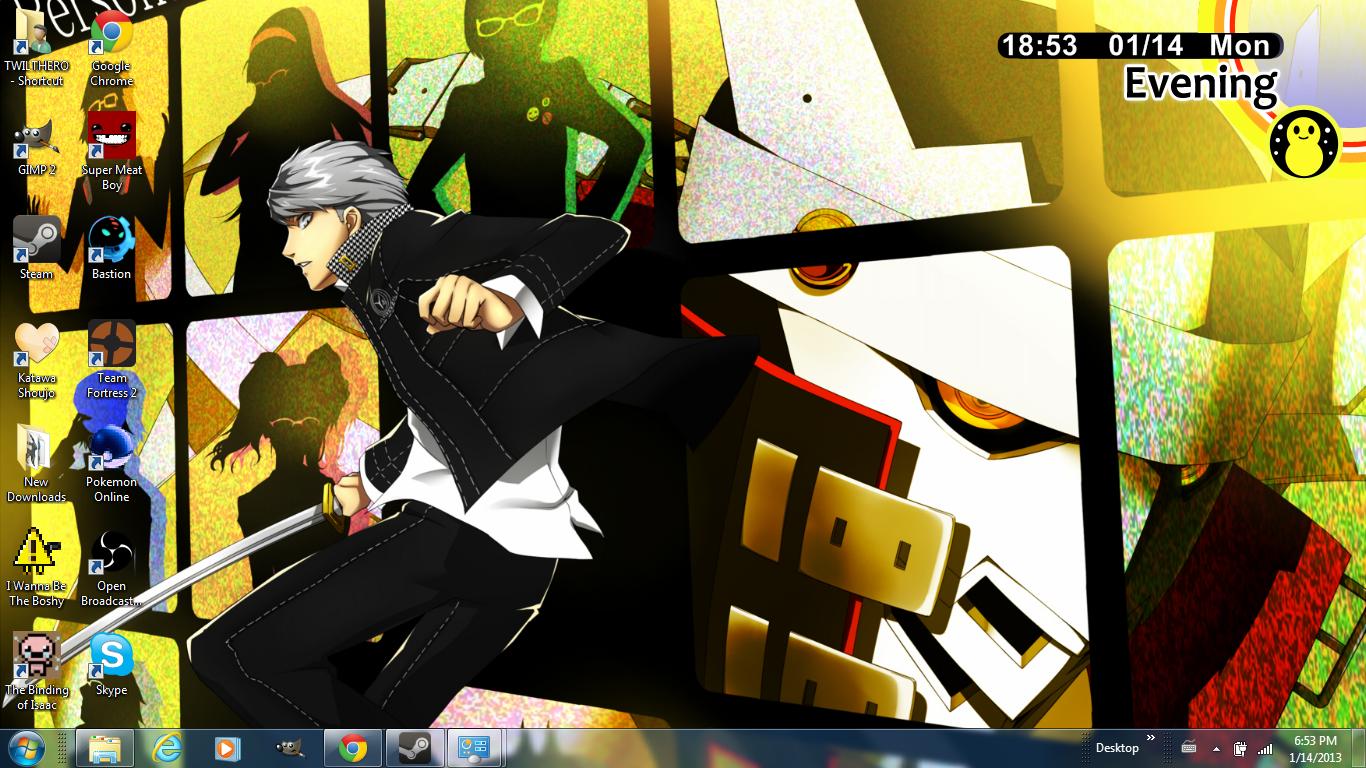Click the power plug battery icon
The width and height of the screenshot is (1366, 768).
click(x=1241, y=748)
